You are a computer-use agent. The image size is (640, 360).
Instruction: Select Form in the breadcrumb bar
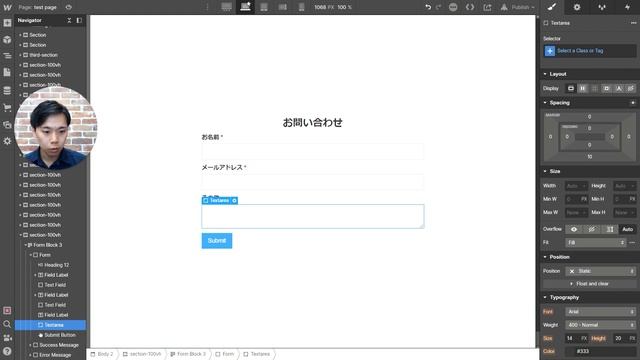(225, 354)
